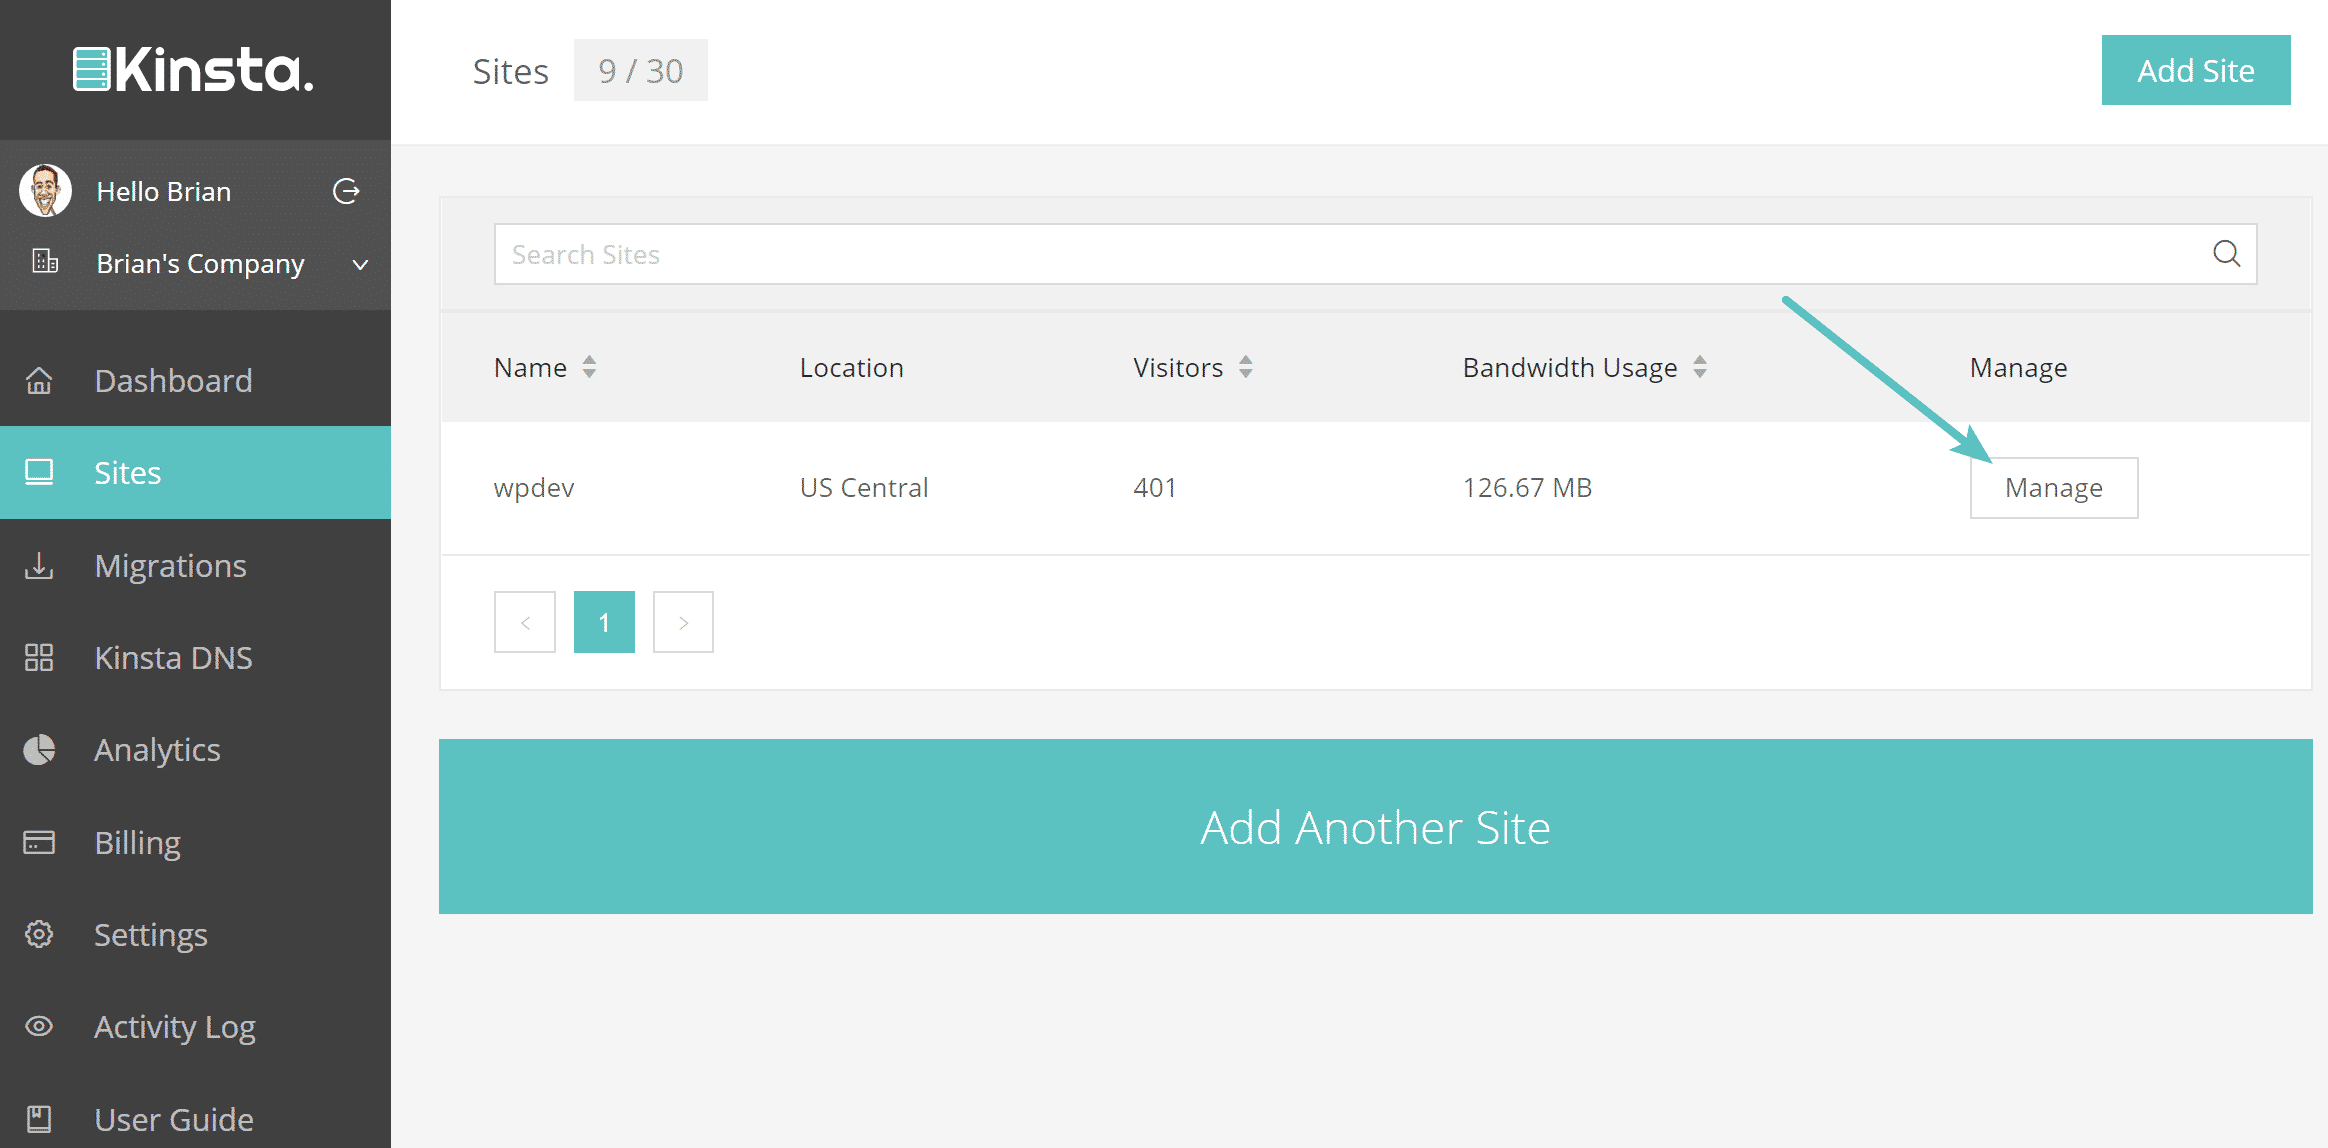Click the 9 / 30 sites counter

coord(641,70)
